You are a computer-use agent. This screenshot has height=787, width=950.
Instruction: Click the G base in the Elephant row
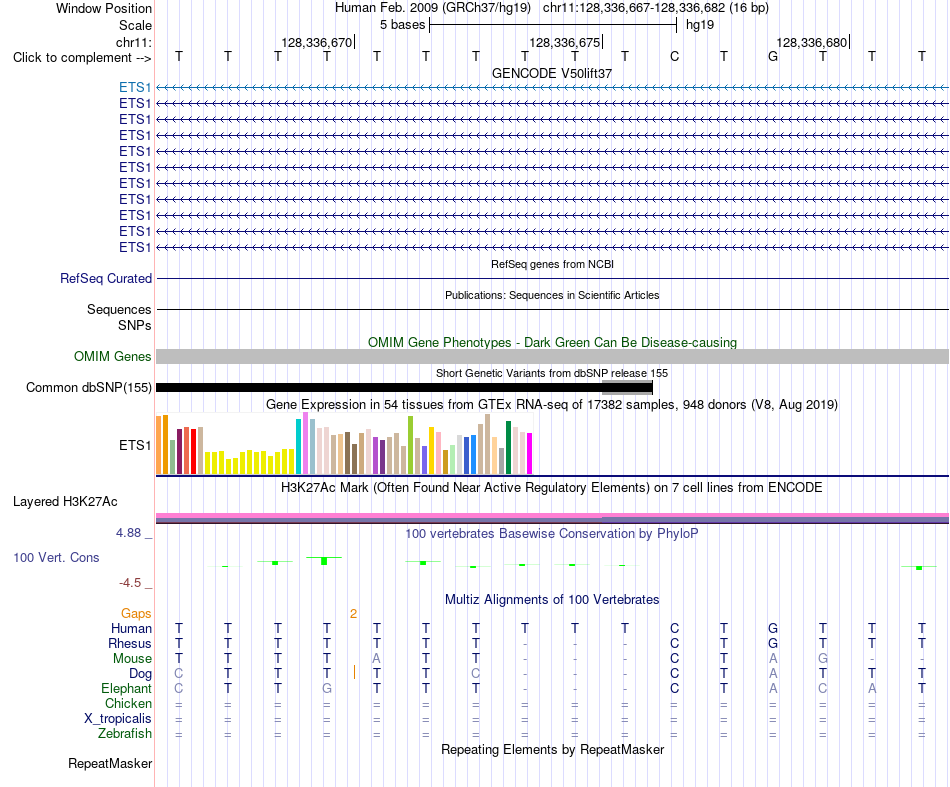pos(327,689)
